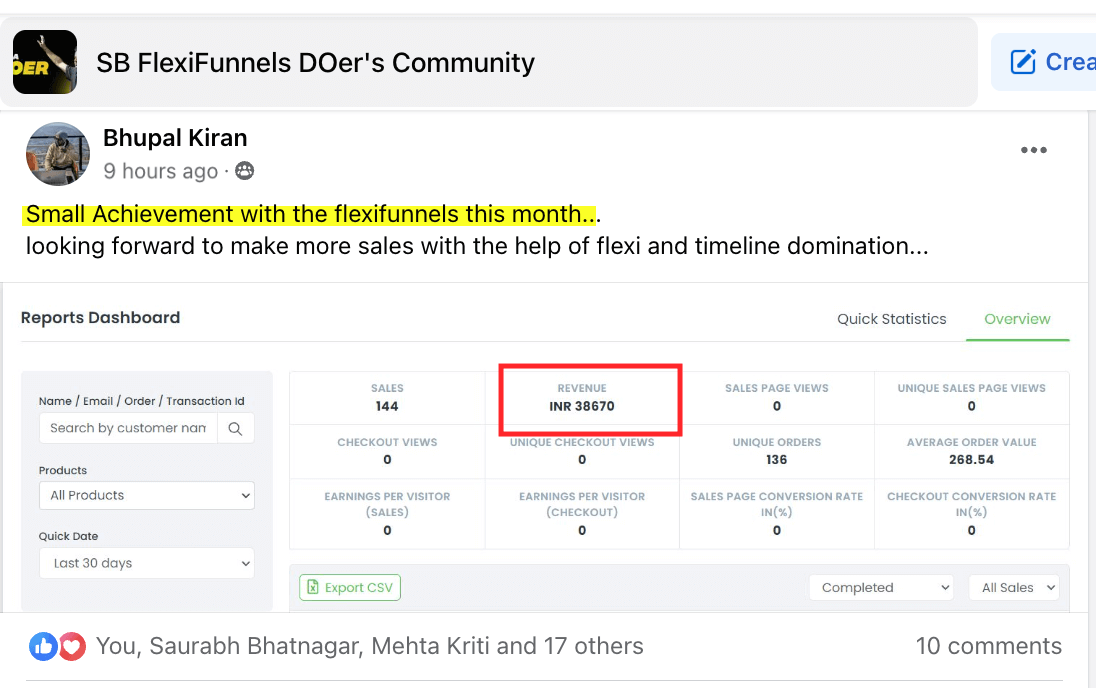The width and height of the screenshot is (1096, 688).
Task: Click the search by customer name field
Action: [128, 428]
